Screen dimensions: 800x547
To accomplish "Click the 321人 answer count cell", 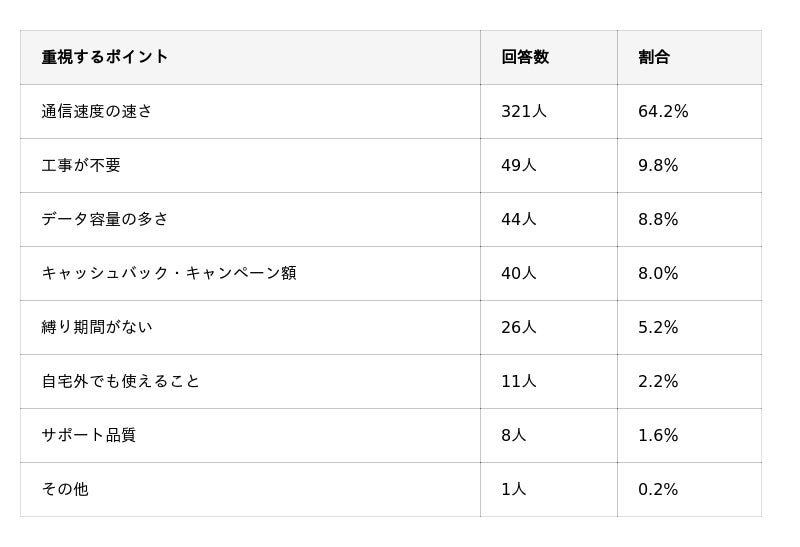I will click(x=524, y=111).
